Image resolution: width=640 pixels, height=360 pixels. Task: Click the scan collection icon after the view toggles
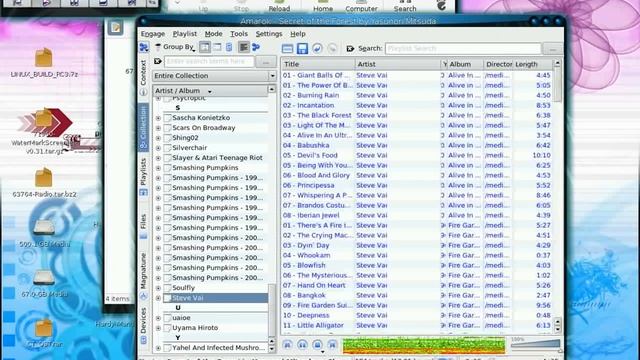256,47
